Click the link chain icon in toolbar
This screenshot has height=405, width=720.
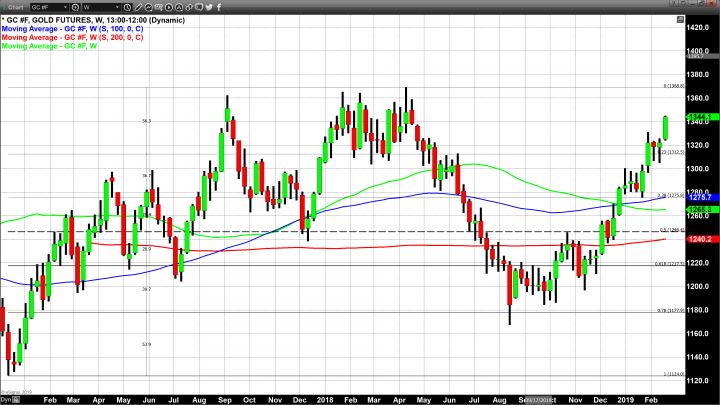tap(188, 7)
